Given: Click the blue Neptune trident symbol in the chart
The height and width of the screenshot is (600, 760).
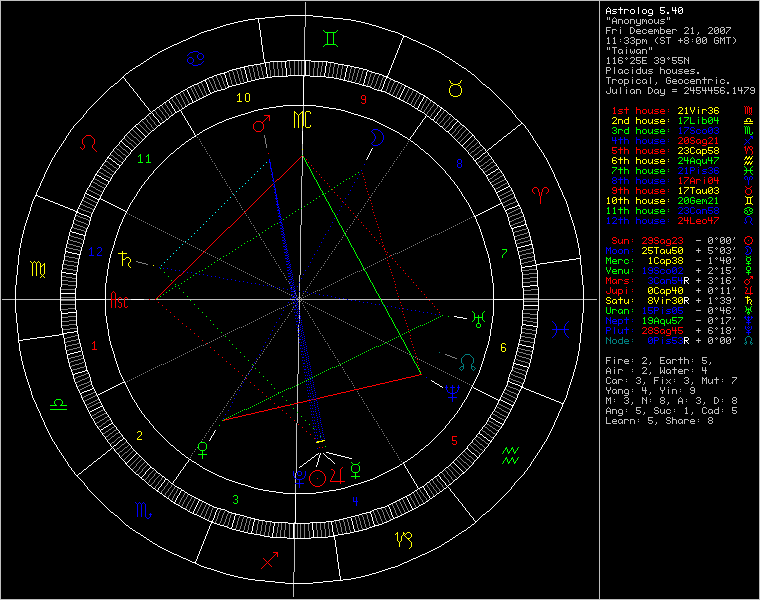Looking at the screenshot, I should 452,393.
